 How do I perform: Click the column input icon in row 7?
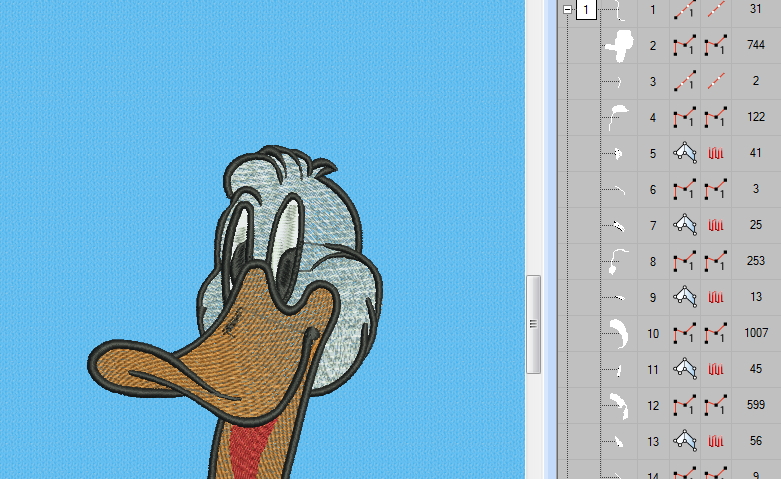pos(685,225)
